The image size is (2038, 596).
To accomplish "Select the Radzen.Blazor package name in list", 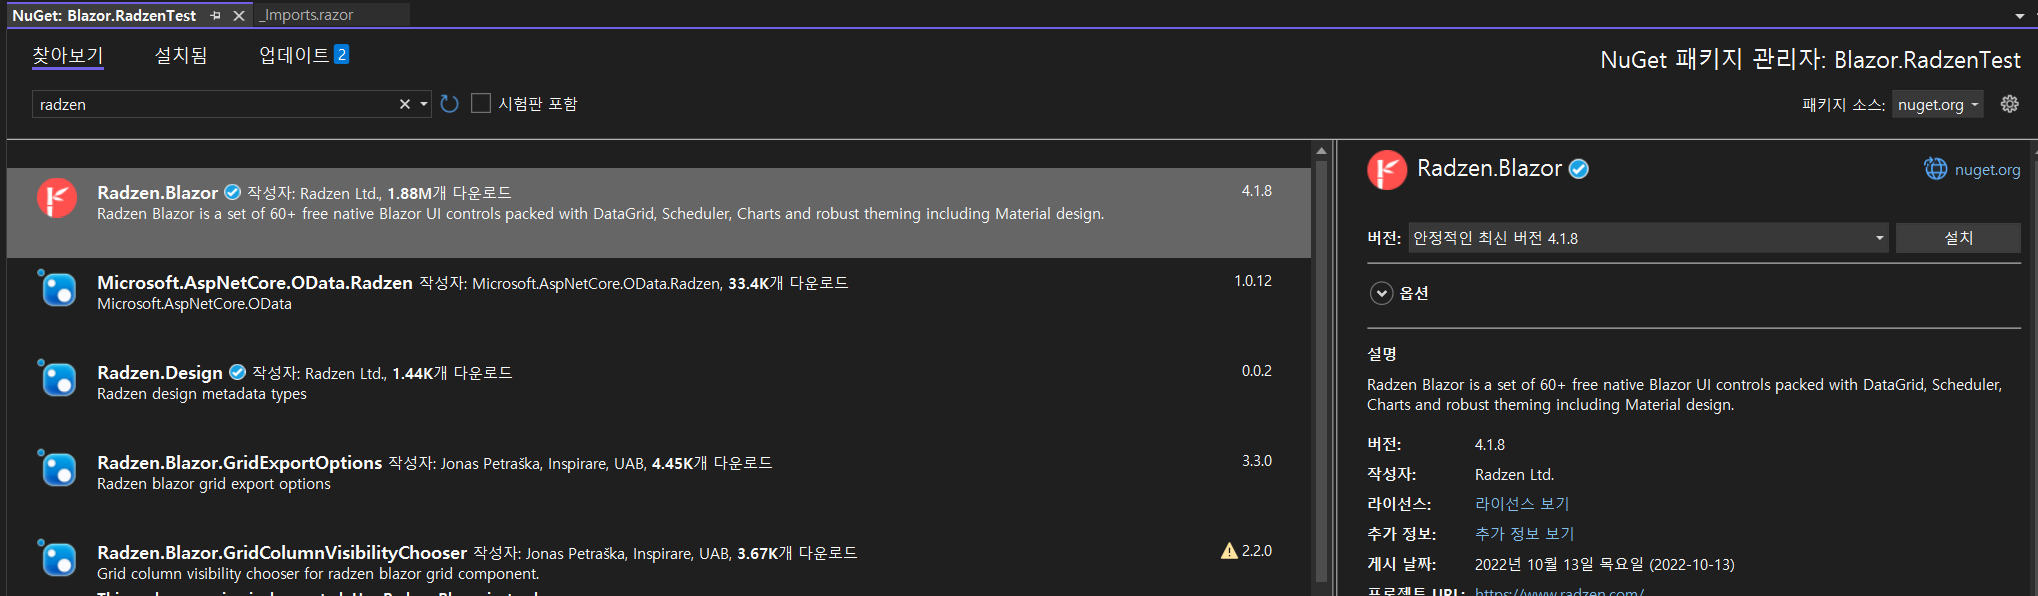I will pyautogui.click(x=157, y=192).
